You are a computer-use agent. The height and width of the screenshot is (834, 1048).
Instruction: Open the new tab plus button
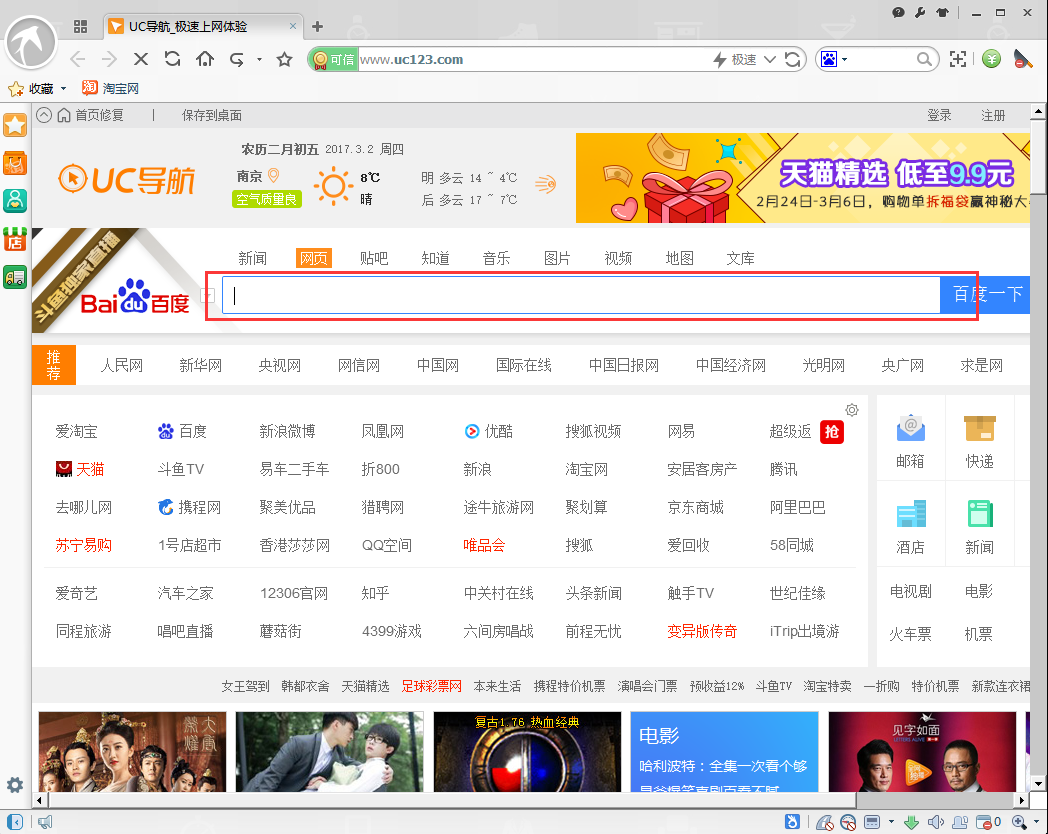[317, 26]
